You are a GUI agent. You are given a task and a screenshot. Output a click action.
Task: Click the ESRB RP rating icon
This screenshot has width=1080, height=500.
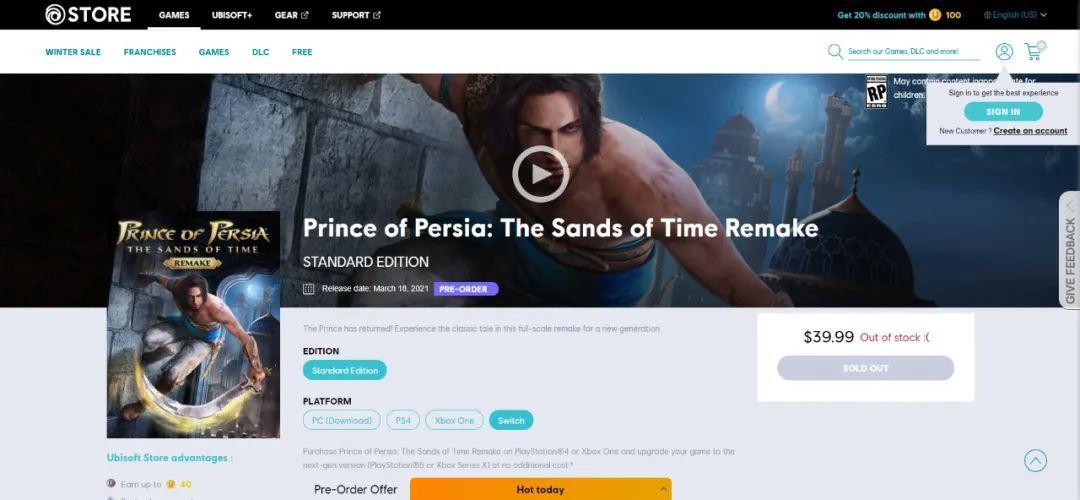[x=876, y=92]
